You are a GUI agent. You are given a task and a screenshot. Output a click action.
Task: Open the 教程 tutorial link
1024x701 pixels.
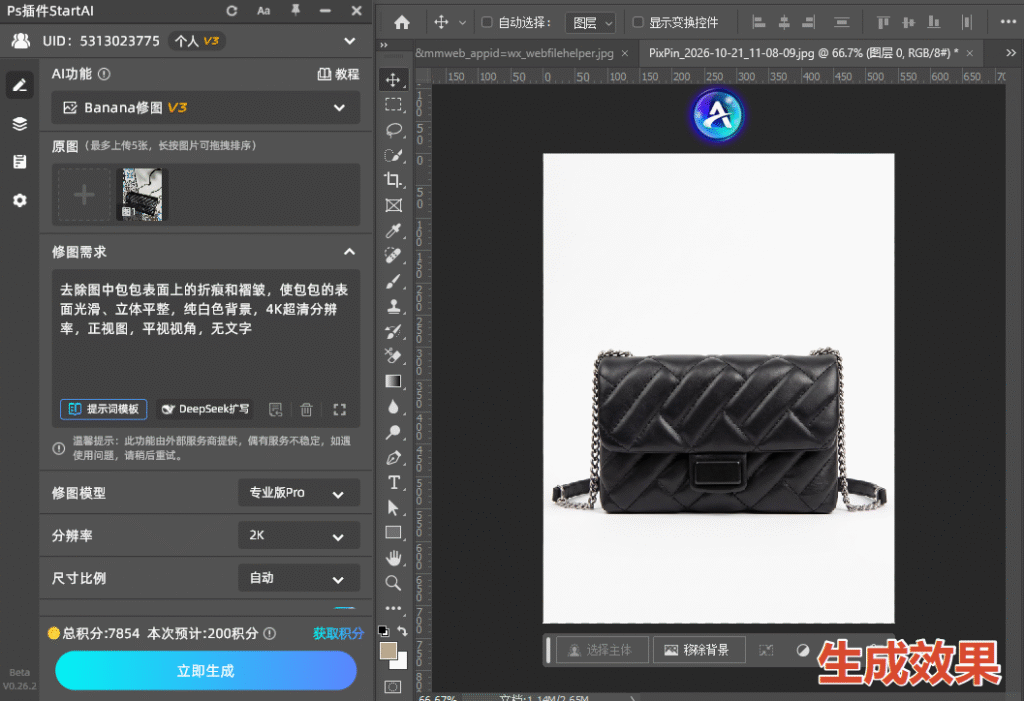338,74
